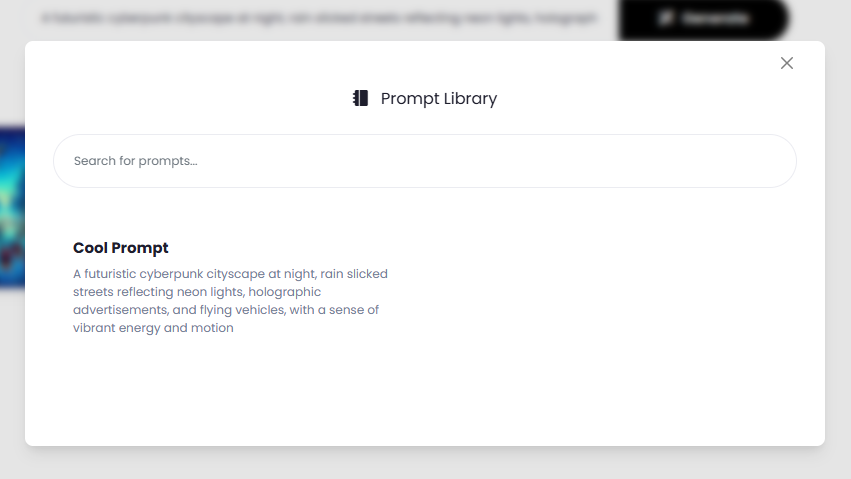Focus the Search for prompts field
Image resolution: width=851 pixels, height=479 pixels.
(x=424, y=161)
